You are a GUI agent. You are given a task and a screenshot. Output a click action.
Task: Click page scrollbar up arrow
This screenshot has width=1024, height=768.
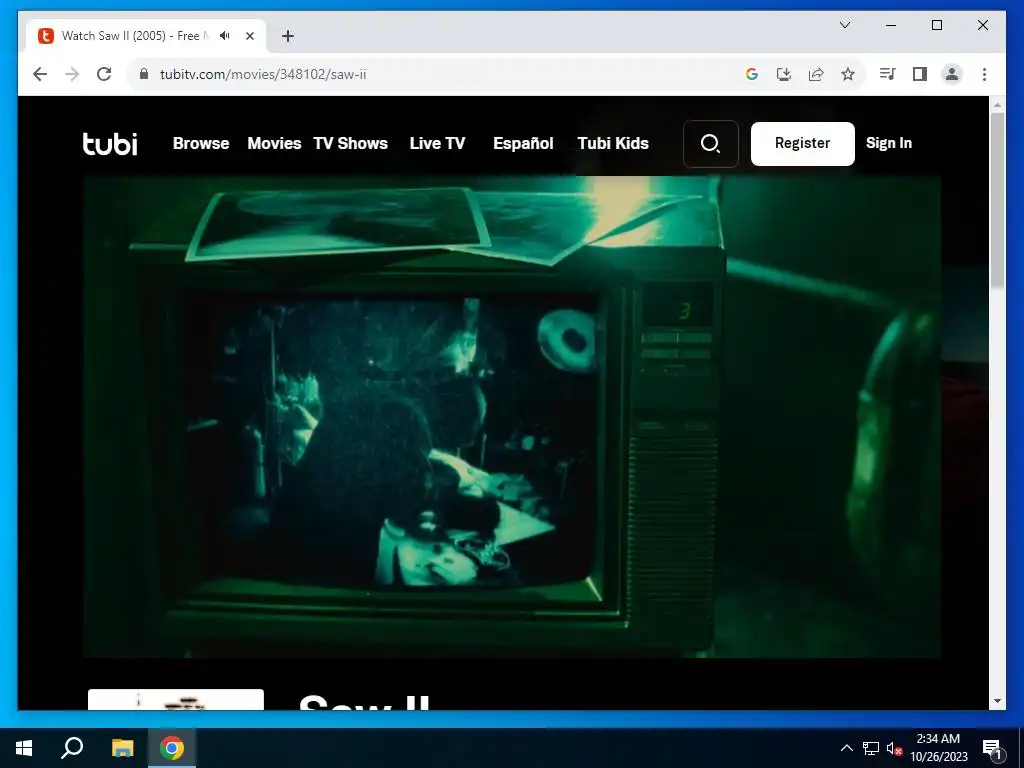click(x=997, y=104)
